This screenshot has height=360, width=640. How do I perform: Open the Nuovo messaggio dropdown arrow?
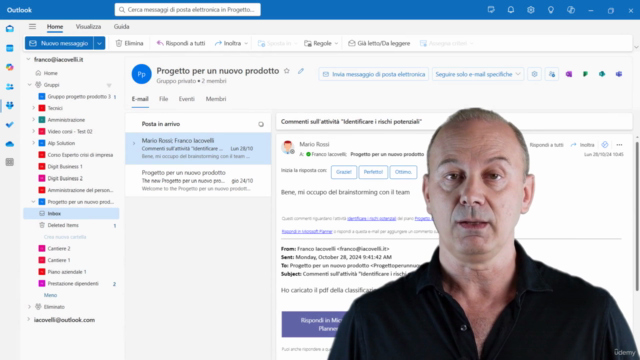click(100, 43)
